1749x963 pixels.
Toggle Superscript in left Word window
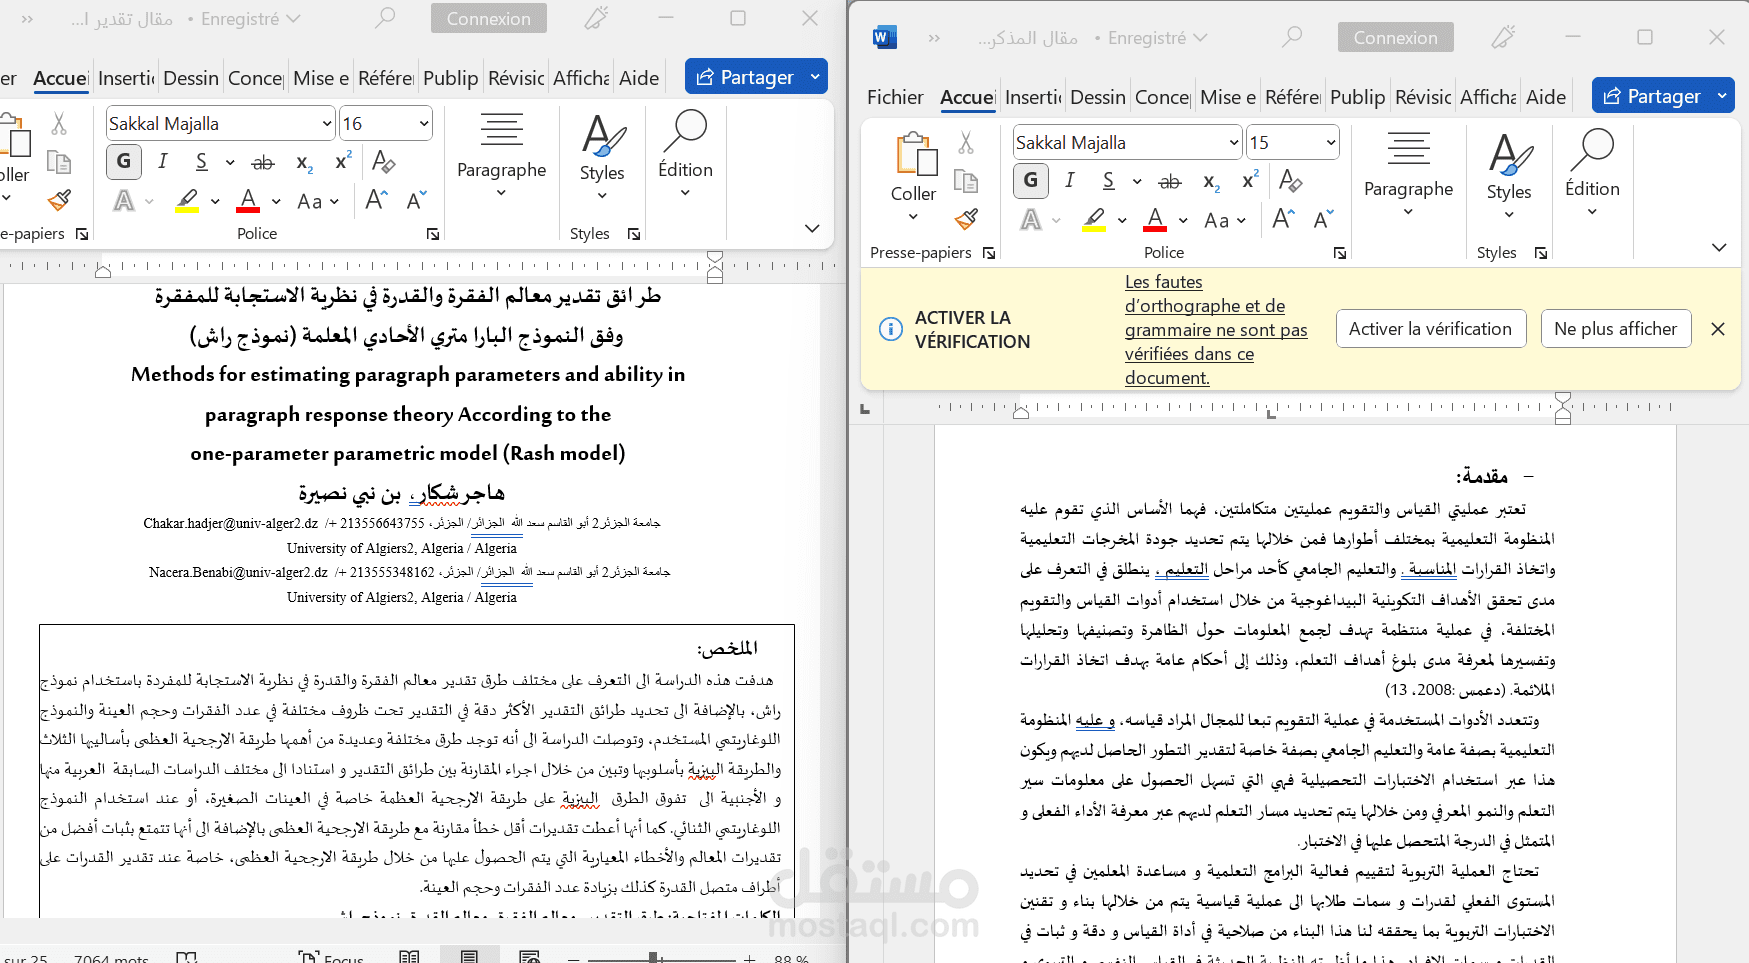343,161
